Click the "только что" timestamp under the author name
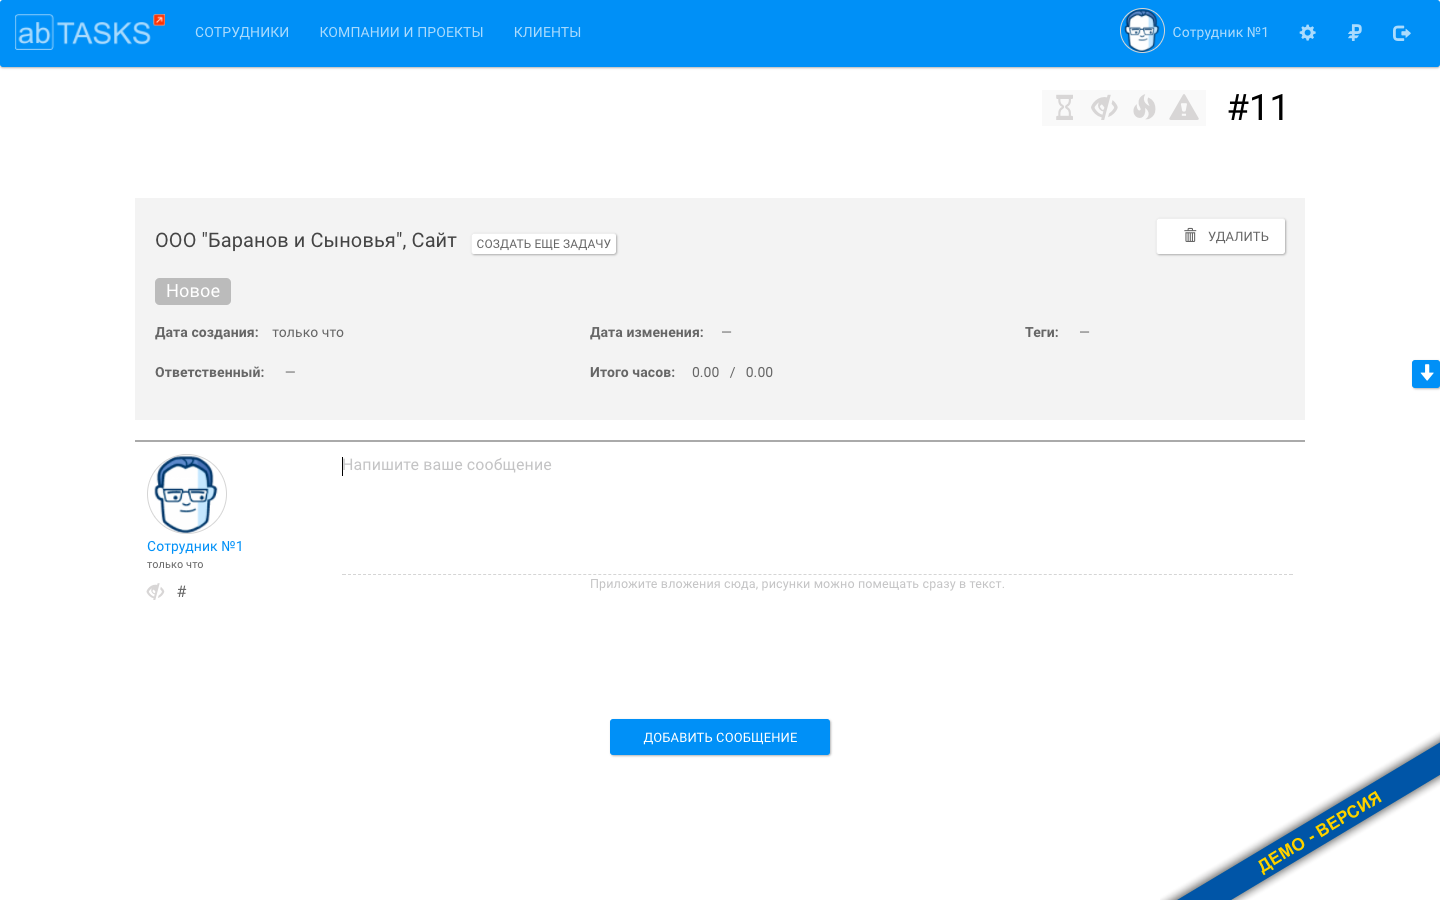This screenshot has width=1440, height=900. [x=175, y=565]
